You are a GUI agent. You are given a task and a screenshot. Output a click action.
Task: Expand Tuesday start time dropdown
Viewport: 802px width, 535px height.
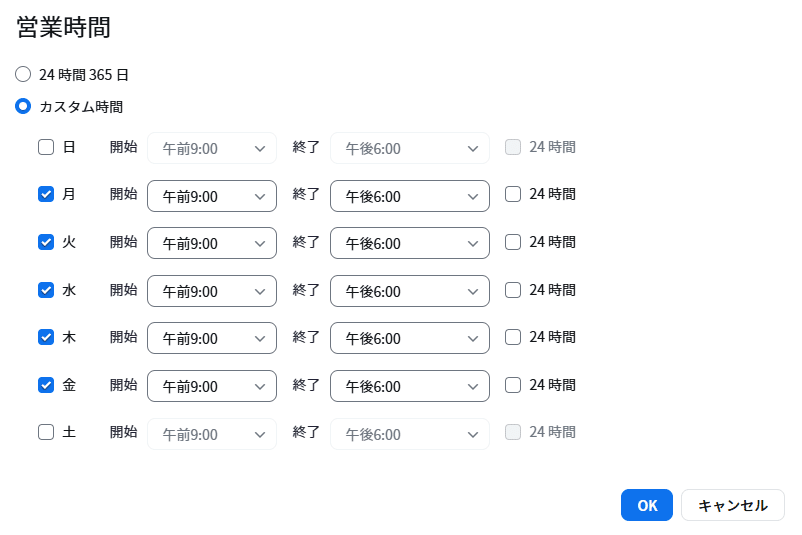pos(212,243)
